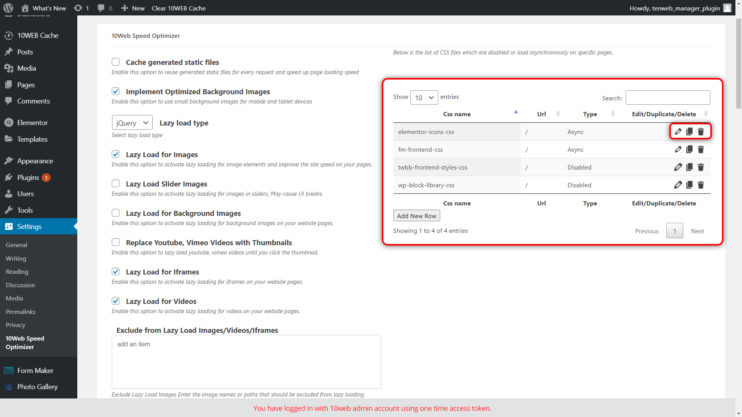742x417 pixels.
Task: Edit the twbb-frontend-styles-css row
Action: click(678, 167)
